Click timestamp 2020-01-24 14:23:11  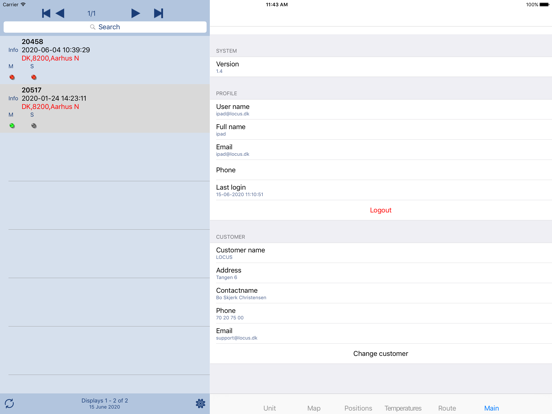[x=54, y=98]
